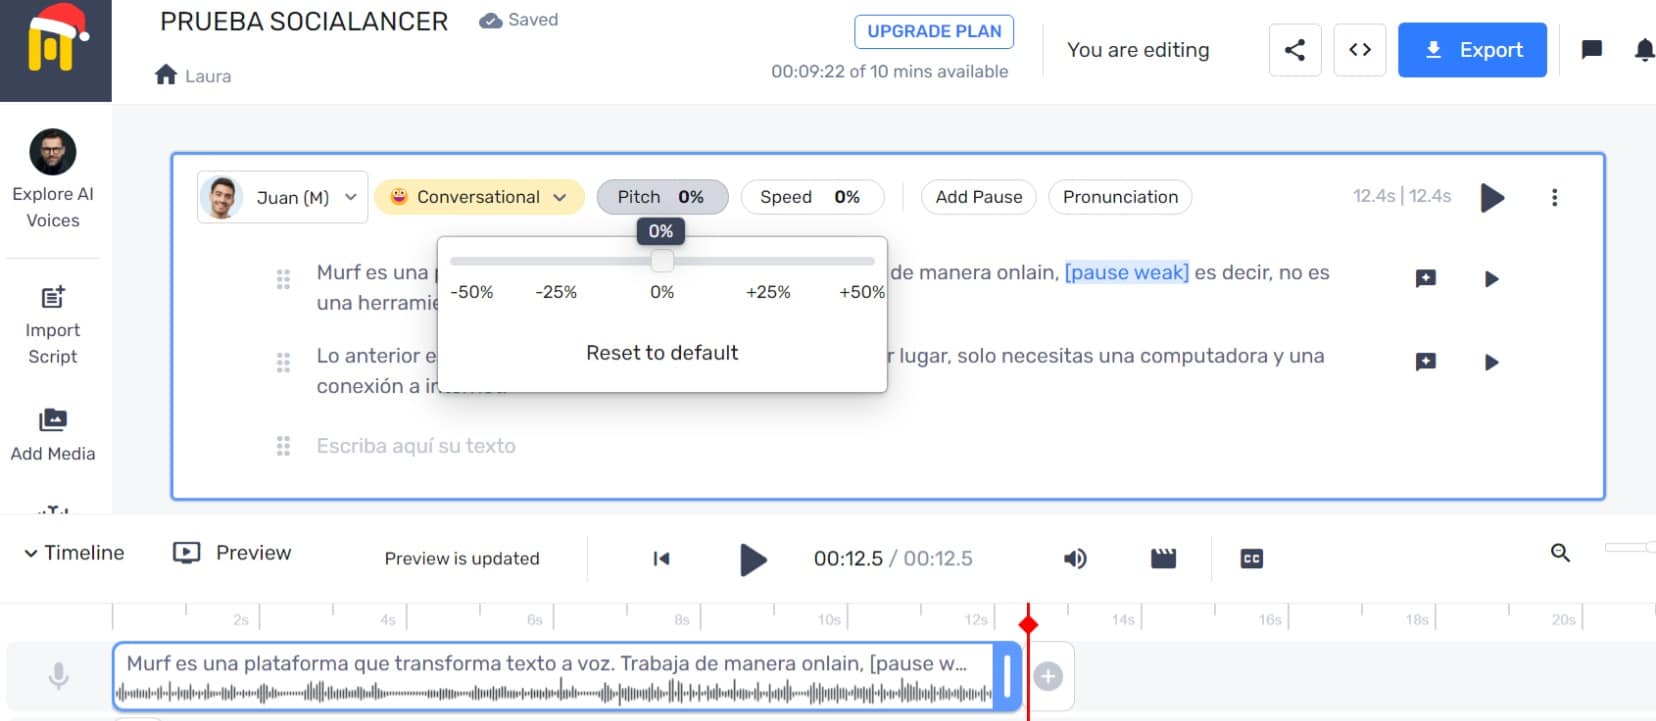The image size is (1656, 721).
Task: Open the Pronunciation tool
Action: 1120,197
